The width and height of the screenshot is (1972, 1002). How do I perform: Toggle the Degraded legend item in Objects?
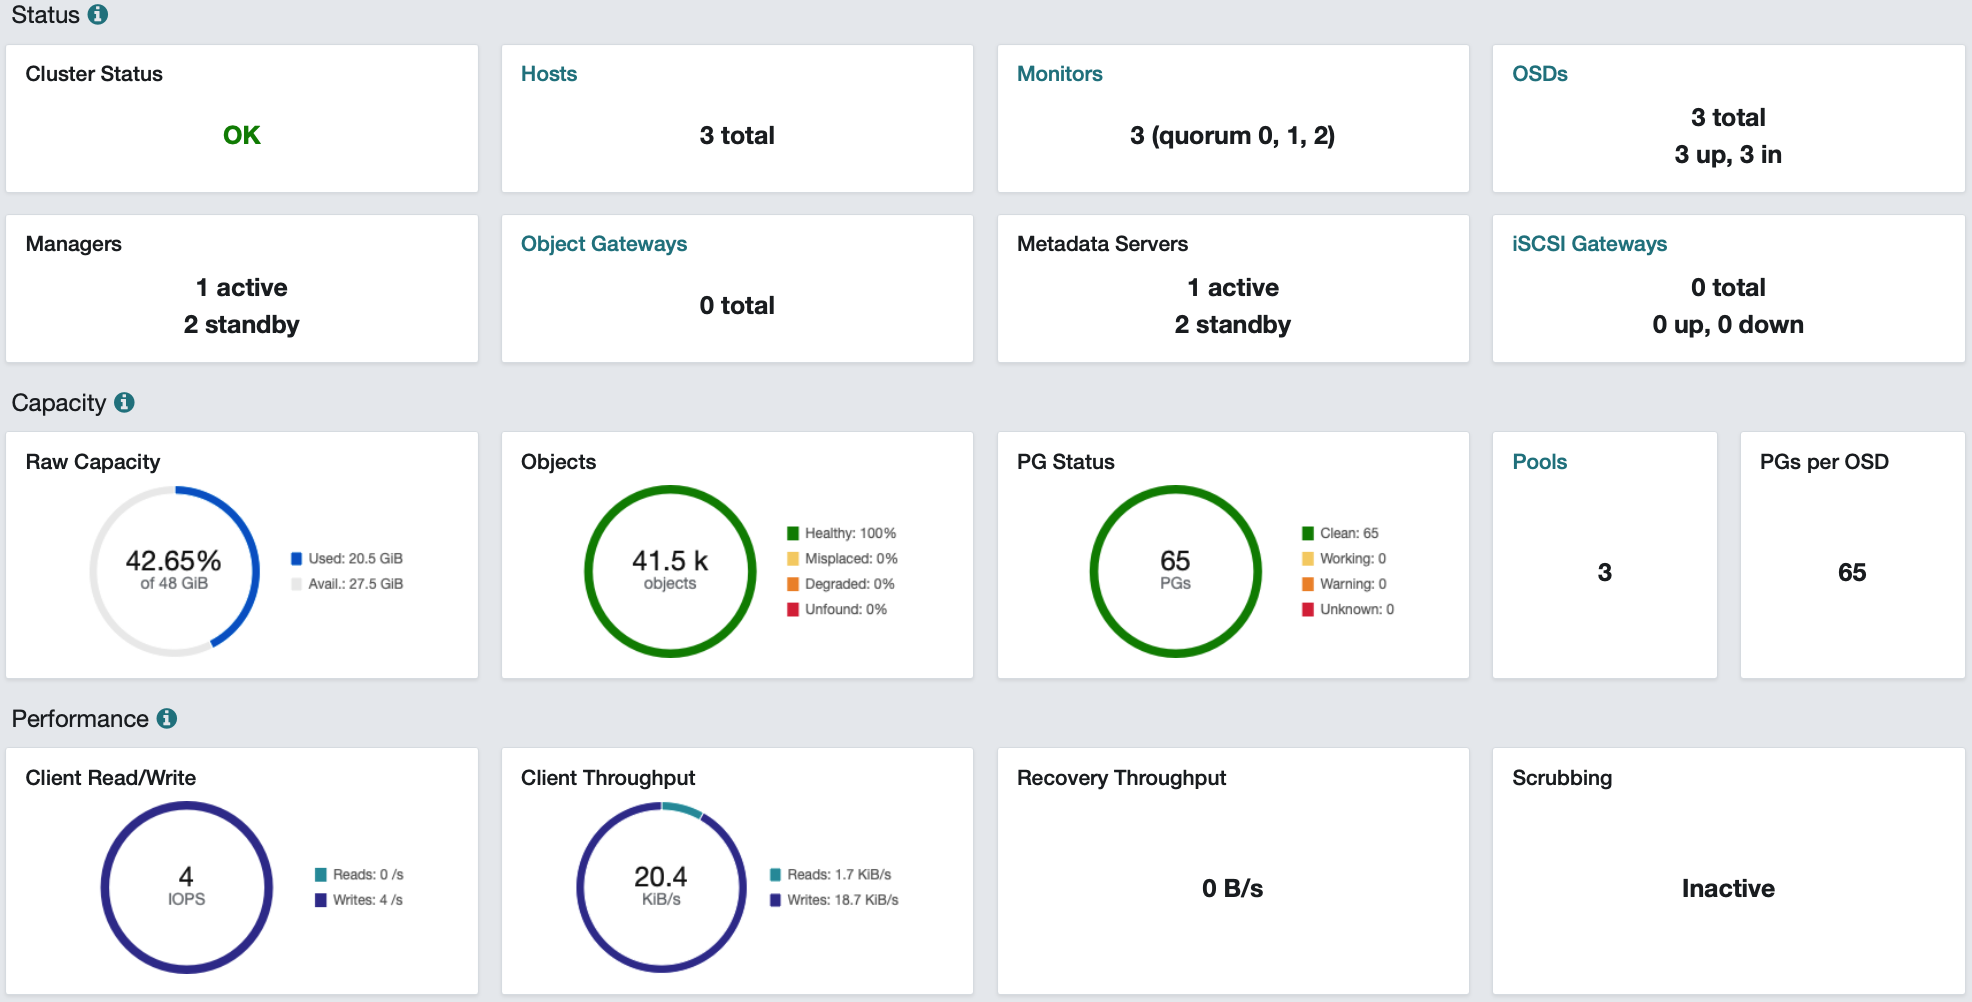click(x=840, y=584)
